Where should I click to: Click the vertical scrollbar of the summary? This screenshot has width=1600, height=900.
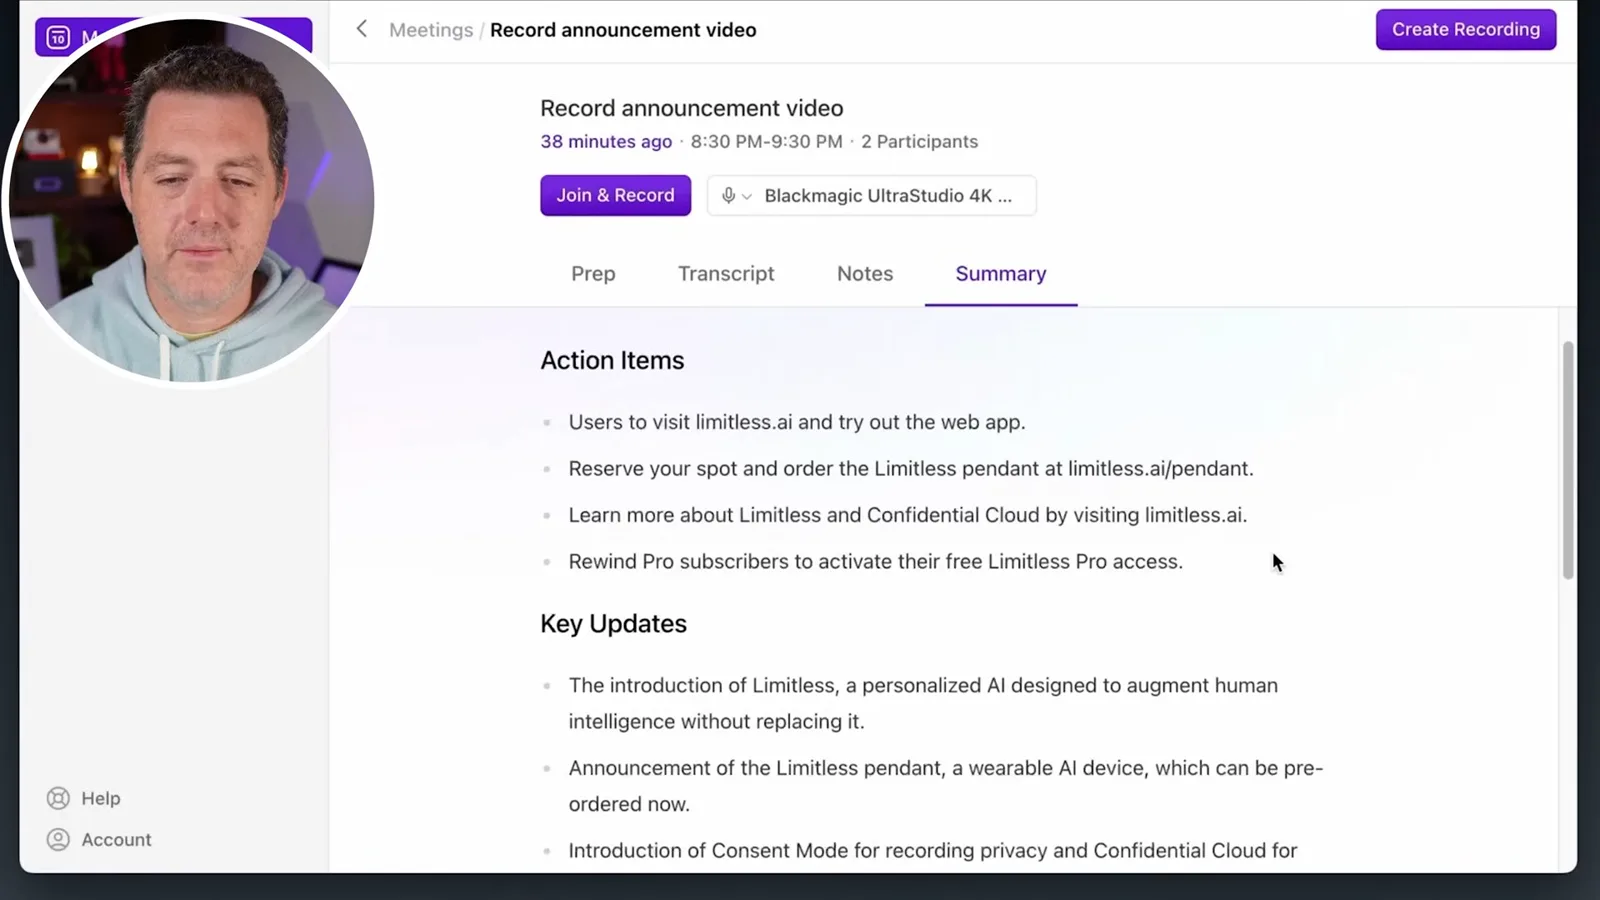click(x=1568, y=460)
